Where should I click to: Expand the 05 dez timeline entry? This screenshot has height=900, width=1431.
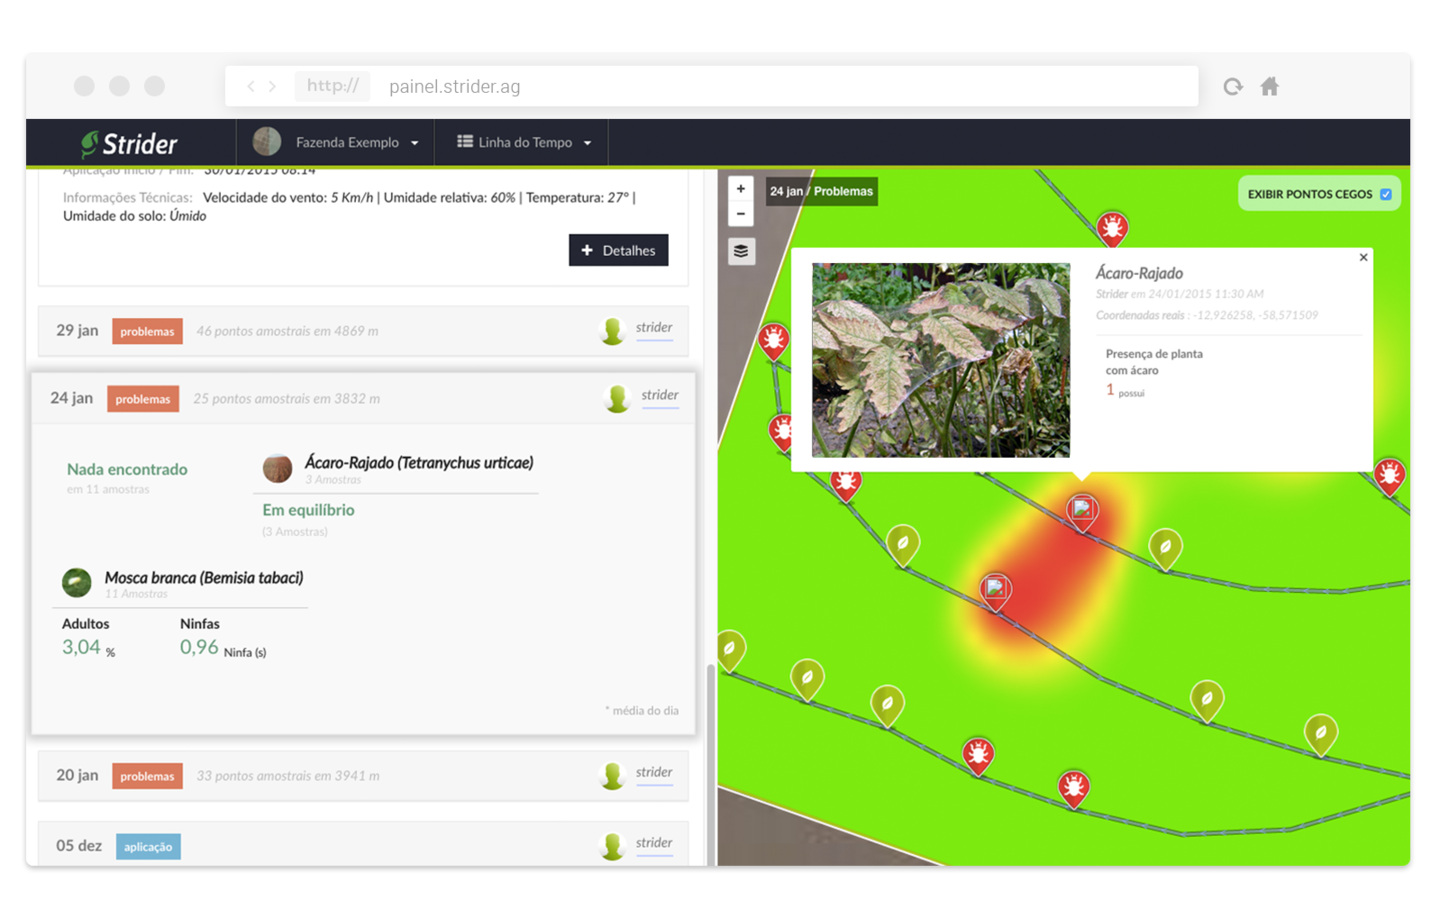363,844
